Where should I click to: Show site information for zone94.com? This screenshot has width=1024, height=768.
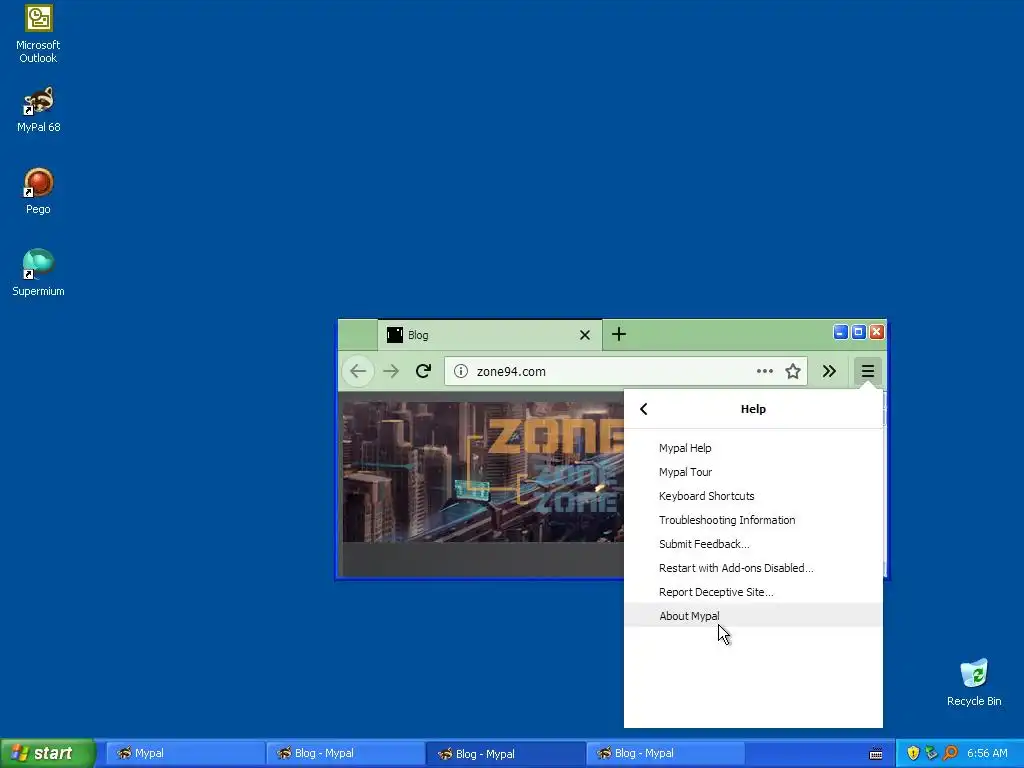(460, 372)
